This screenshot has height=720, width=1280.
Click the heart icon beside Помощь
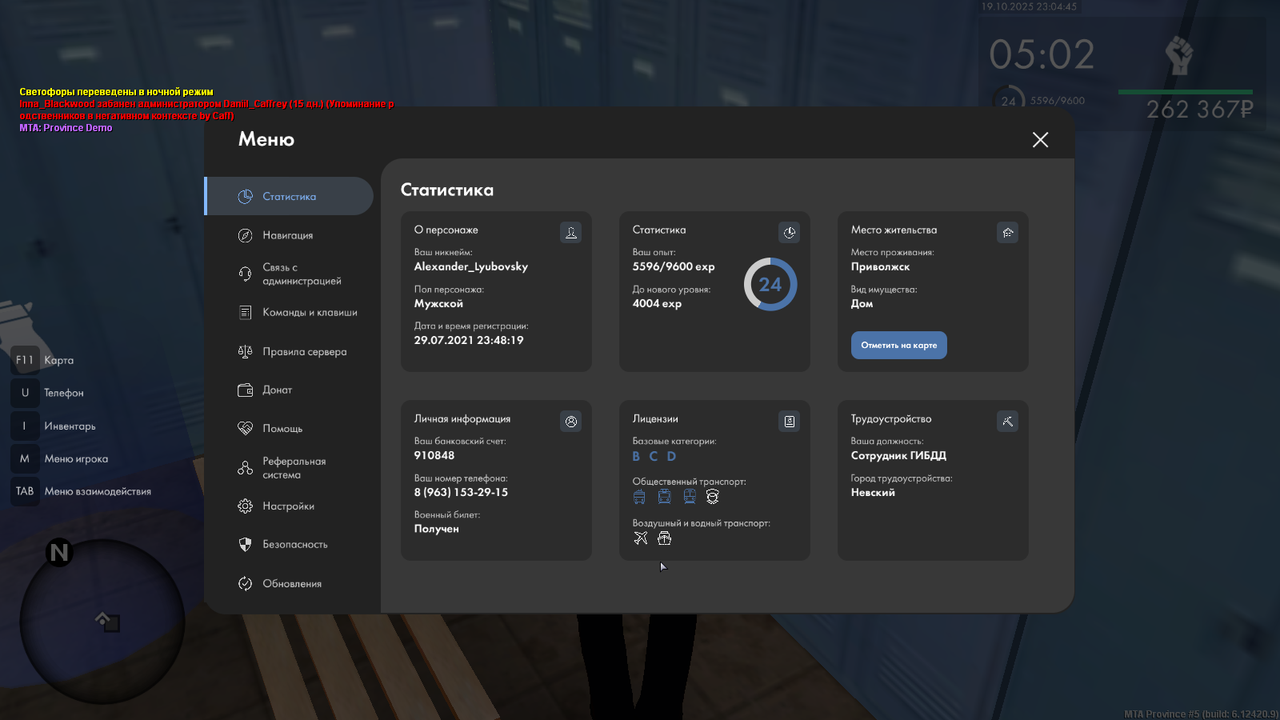(x=245, y=428)
